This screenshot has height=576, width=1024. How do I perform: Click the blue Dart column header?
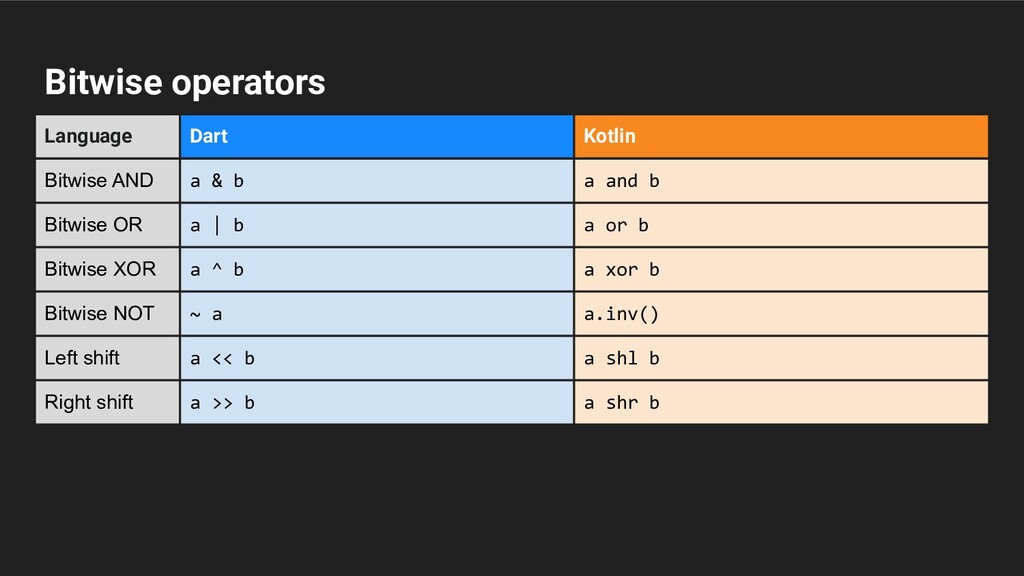click(376, 136)
